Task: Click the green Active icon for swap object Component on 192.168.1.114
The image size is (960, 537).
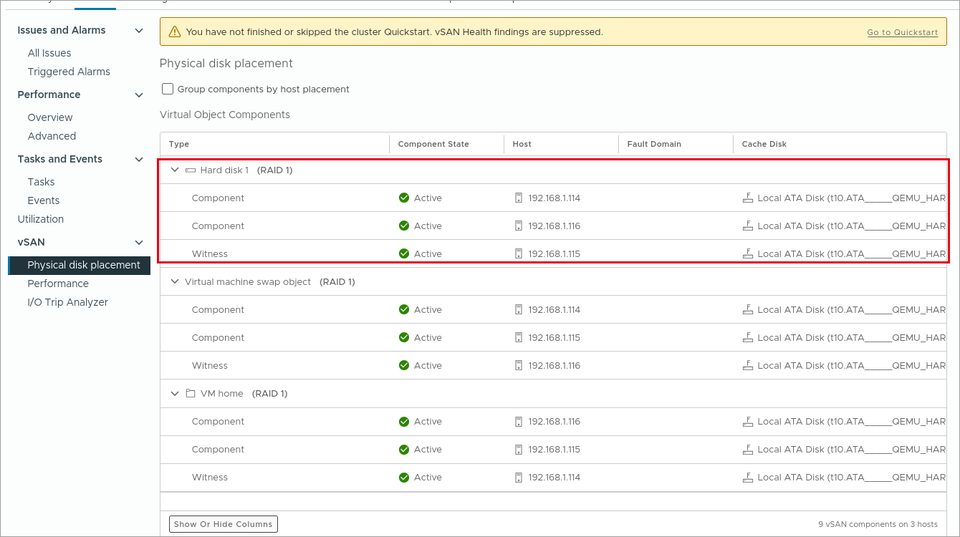Action: pos(404,310)
